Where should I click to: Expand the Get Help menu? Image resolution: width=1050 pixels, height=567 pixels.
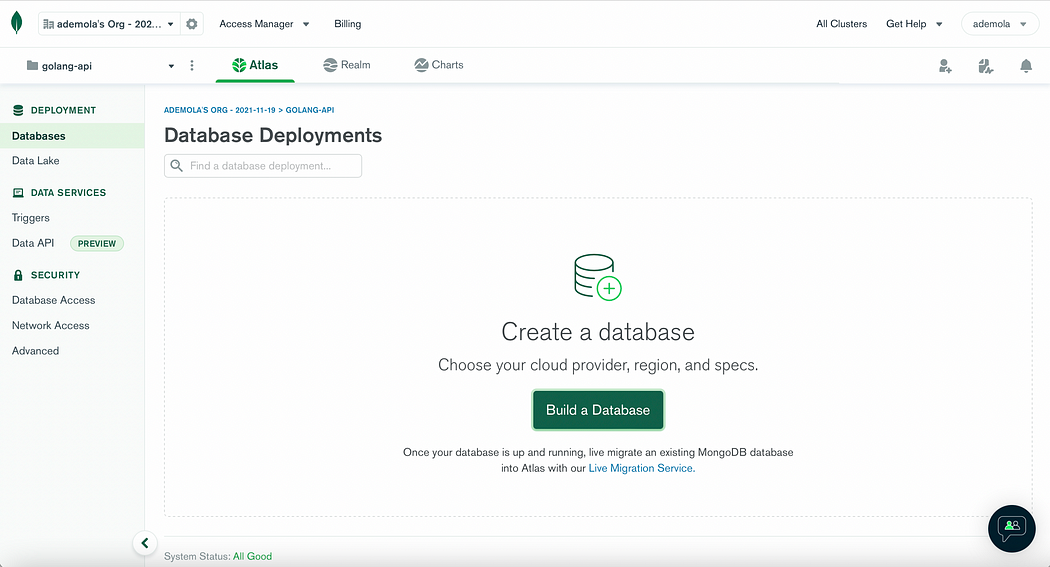pyautogui.click(x=914, y=24)
